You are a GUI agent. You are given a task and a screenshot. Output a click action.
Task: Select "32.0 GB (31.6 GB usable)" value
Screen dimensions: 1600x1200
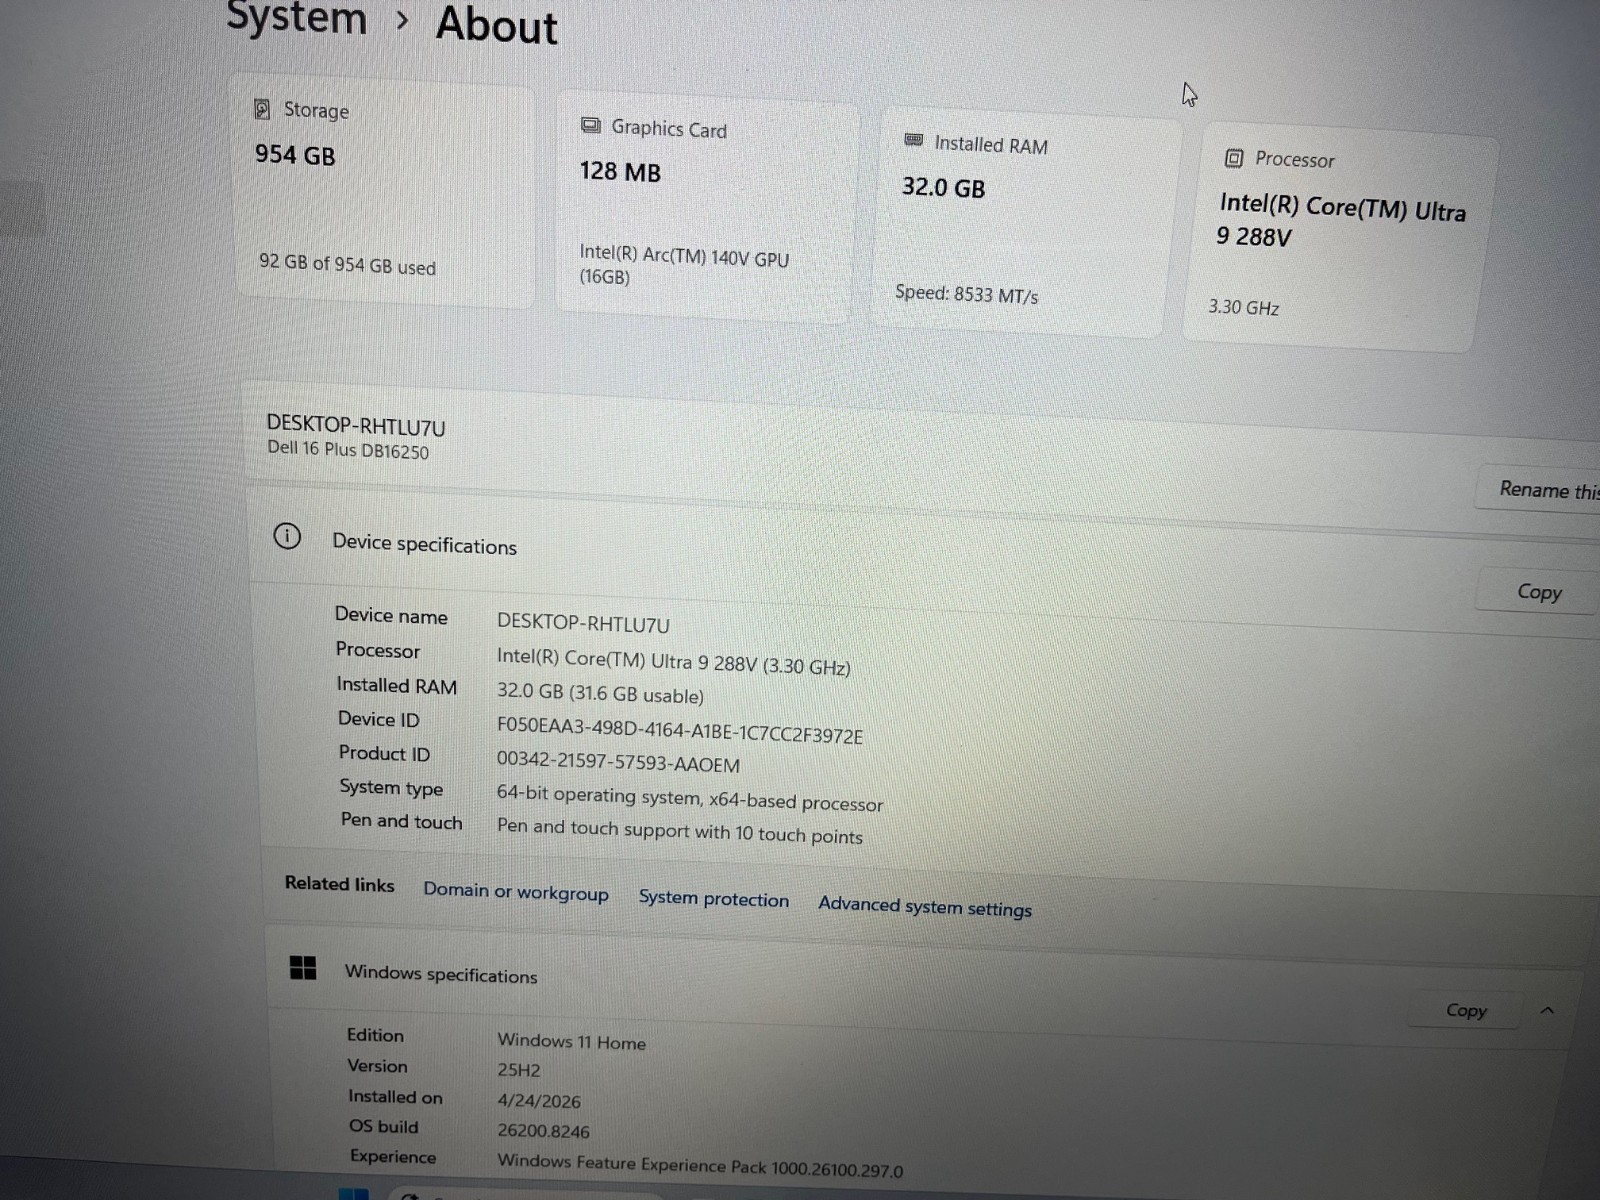[x=600, y=694]
